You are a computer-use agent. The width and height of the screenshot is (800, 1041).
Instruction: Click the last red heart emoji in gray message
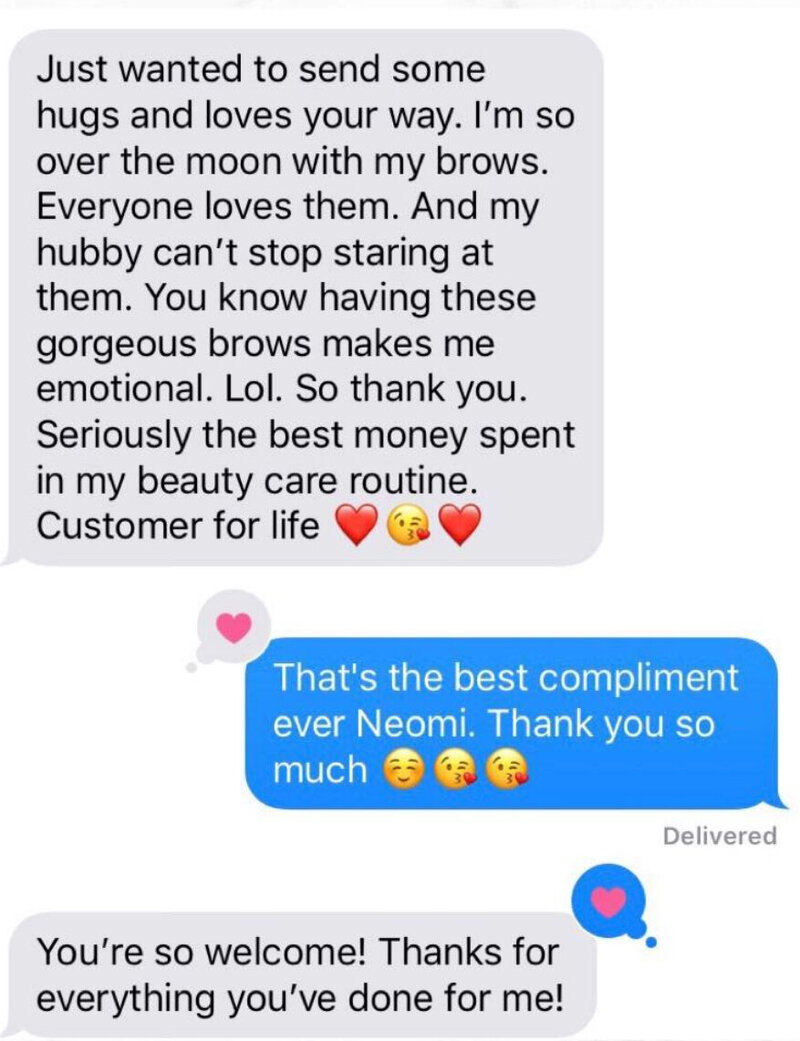[x=460, y=525]
